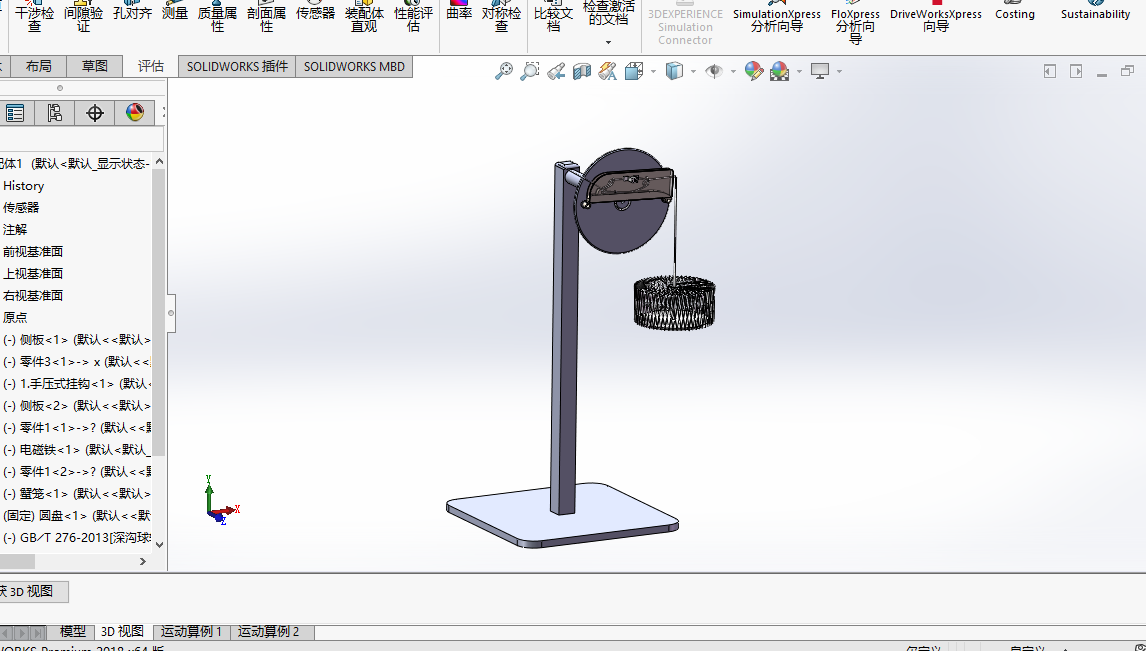The image size is (1146, 651).
Task: Switch to the 草图 ribbon tab
Action: 94,66
